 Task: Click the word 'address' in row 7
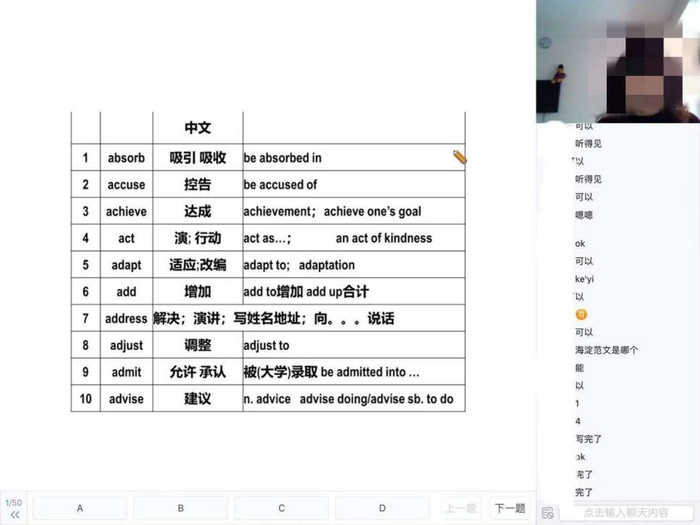pyautogui.click(x=126, y=318)
